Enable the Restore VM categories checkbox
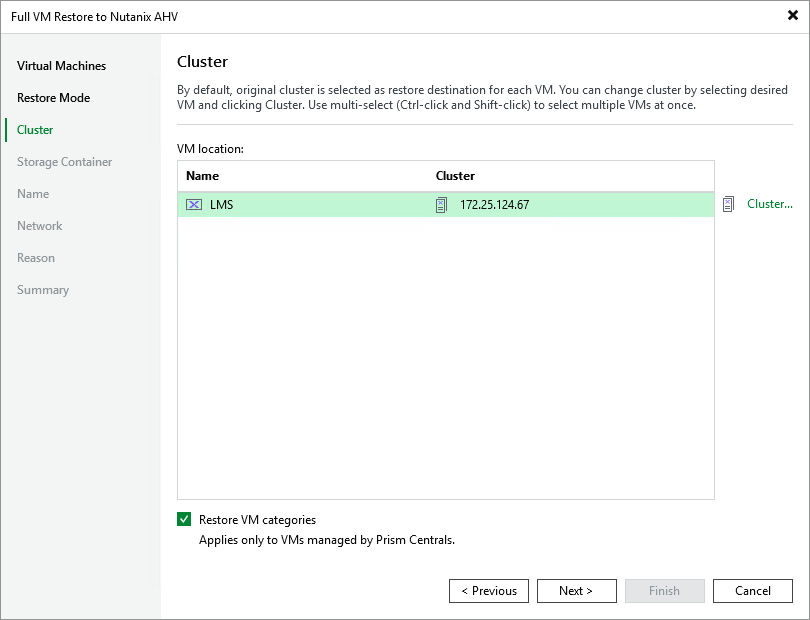810x620 pixels. click(183, 519)
